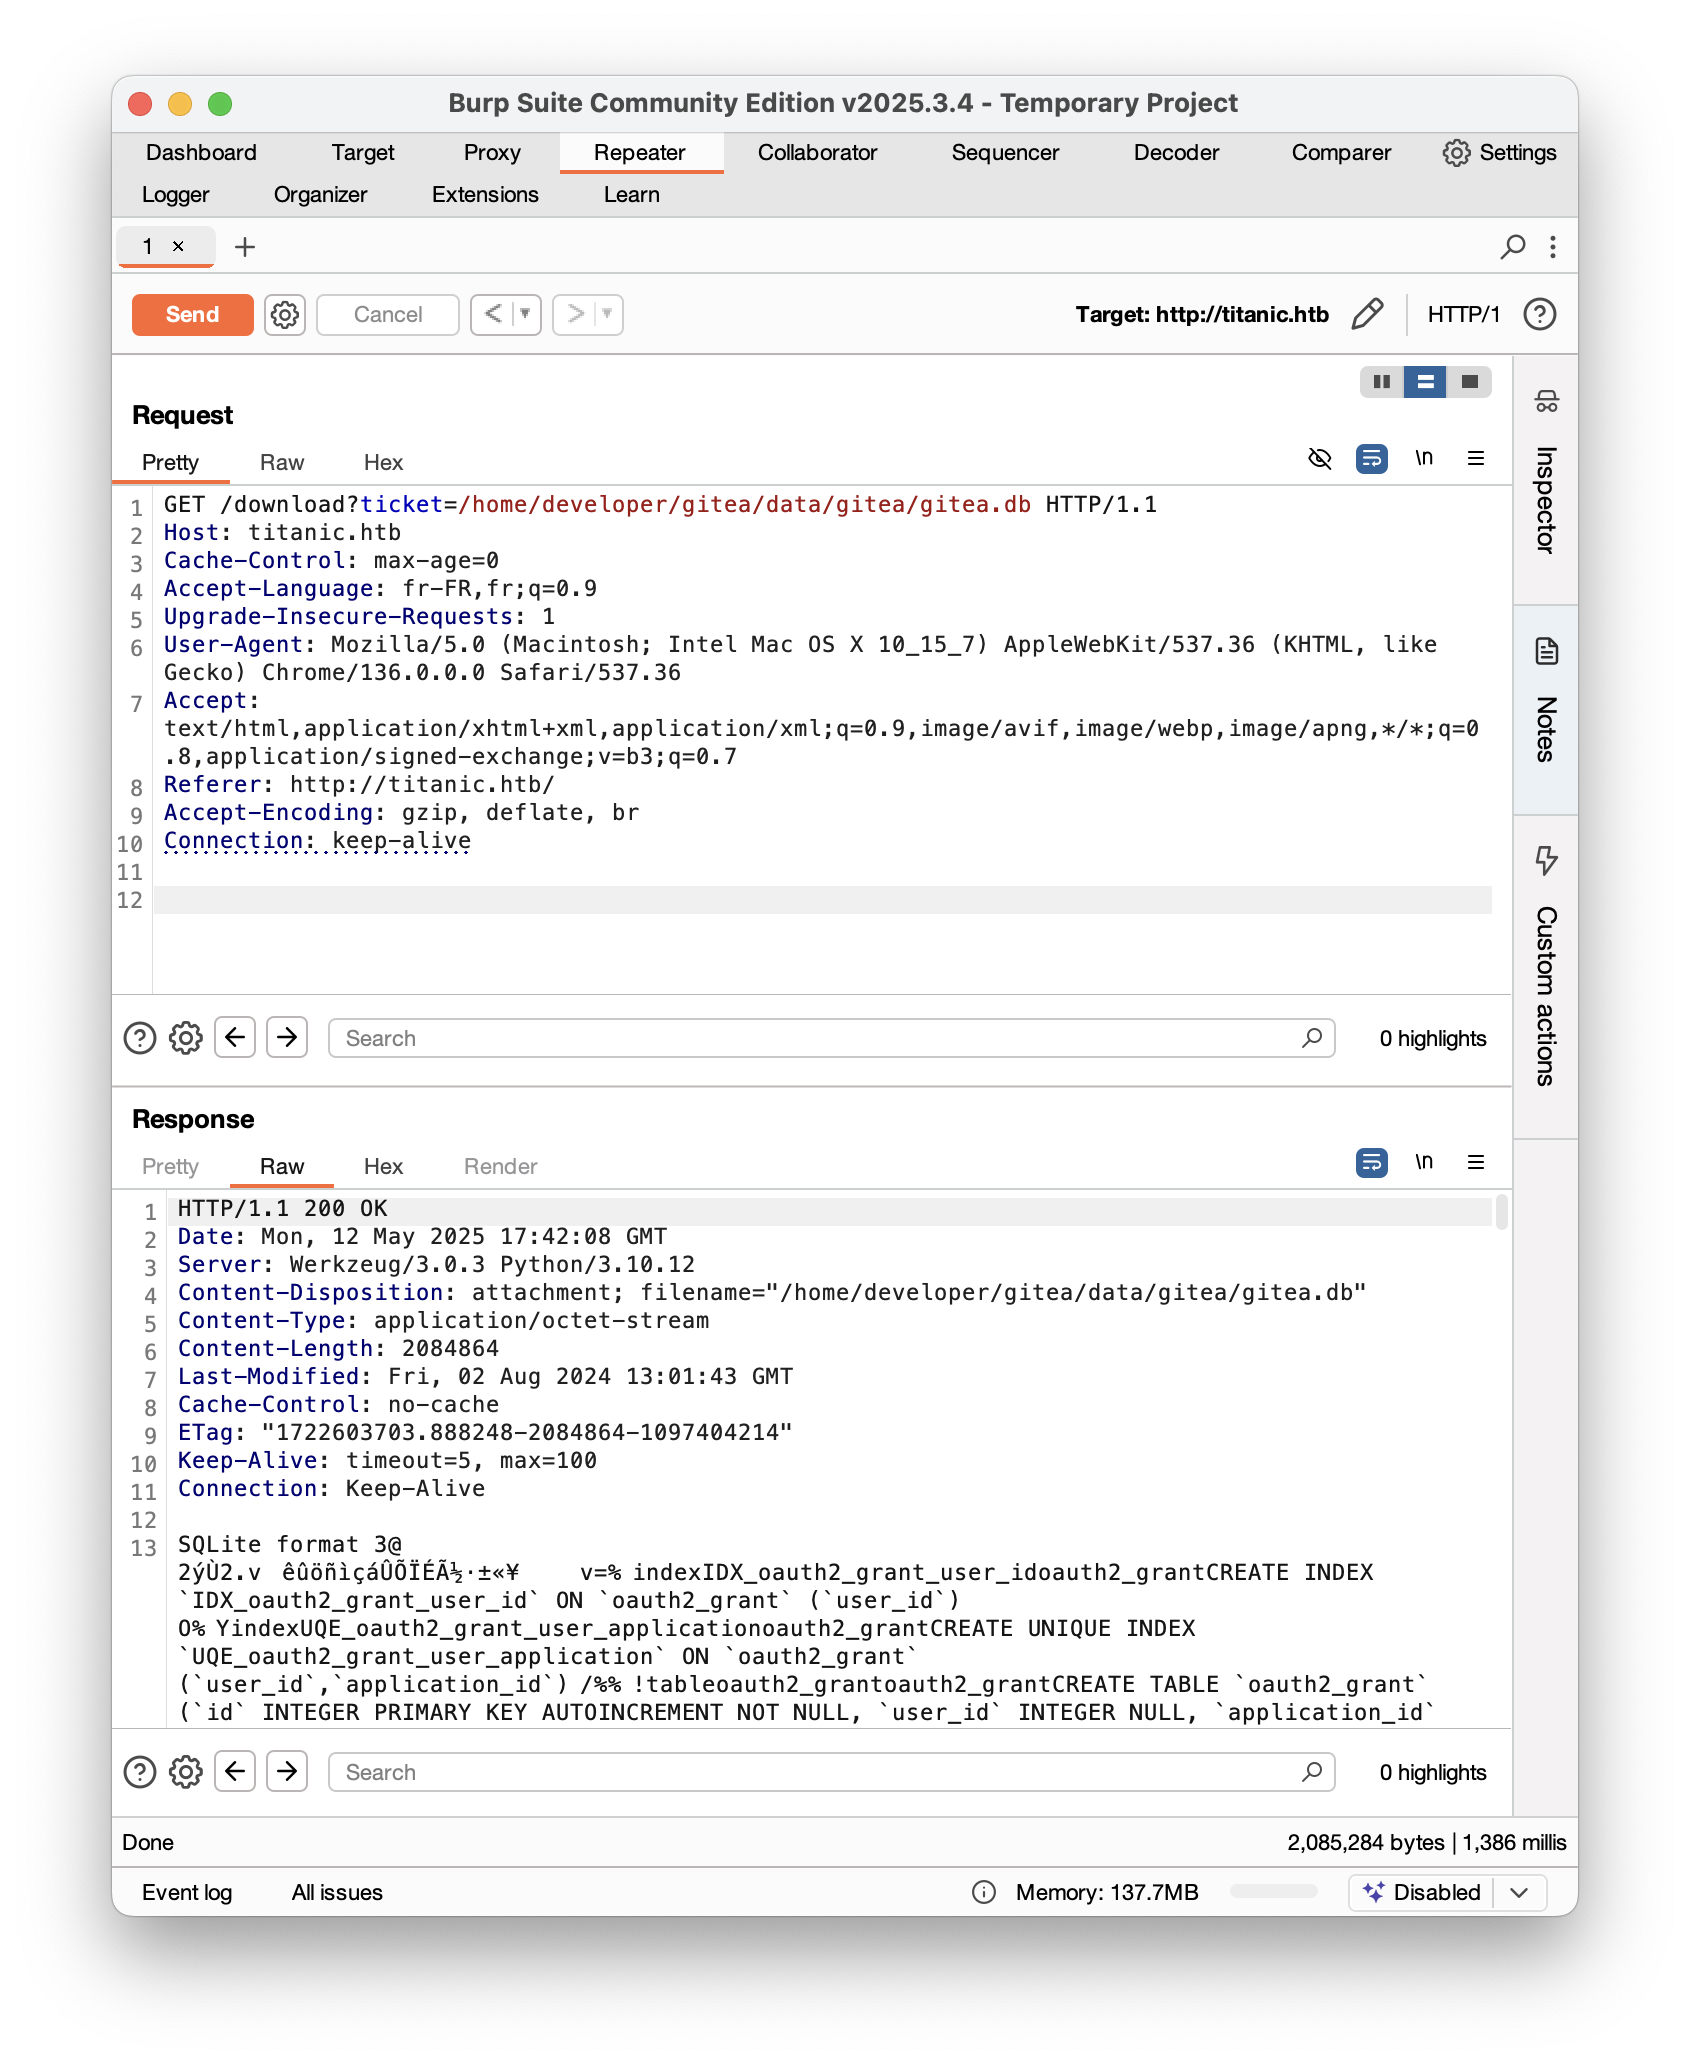Toggle show newlines in Response viewer

tap(1424, 1163)
